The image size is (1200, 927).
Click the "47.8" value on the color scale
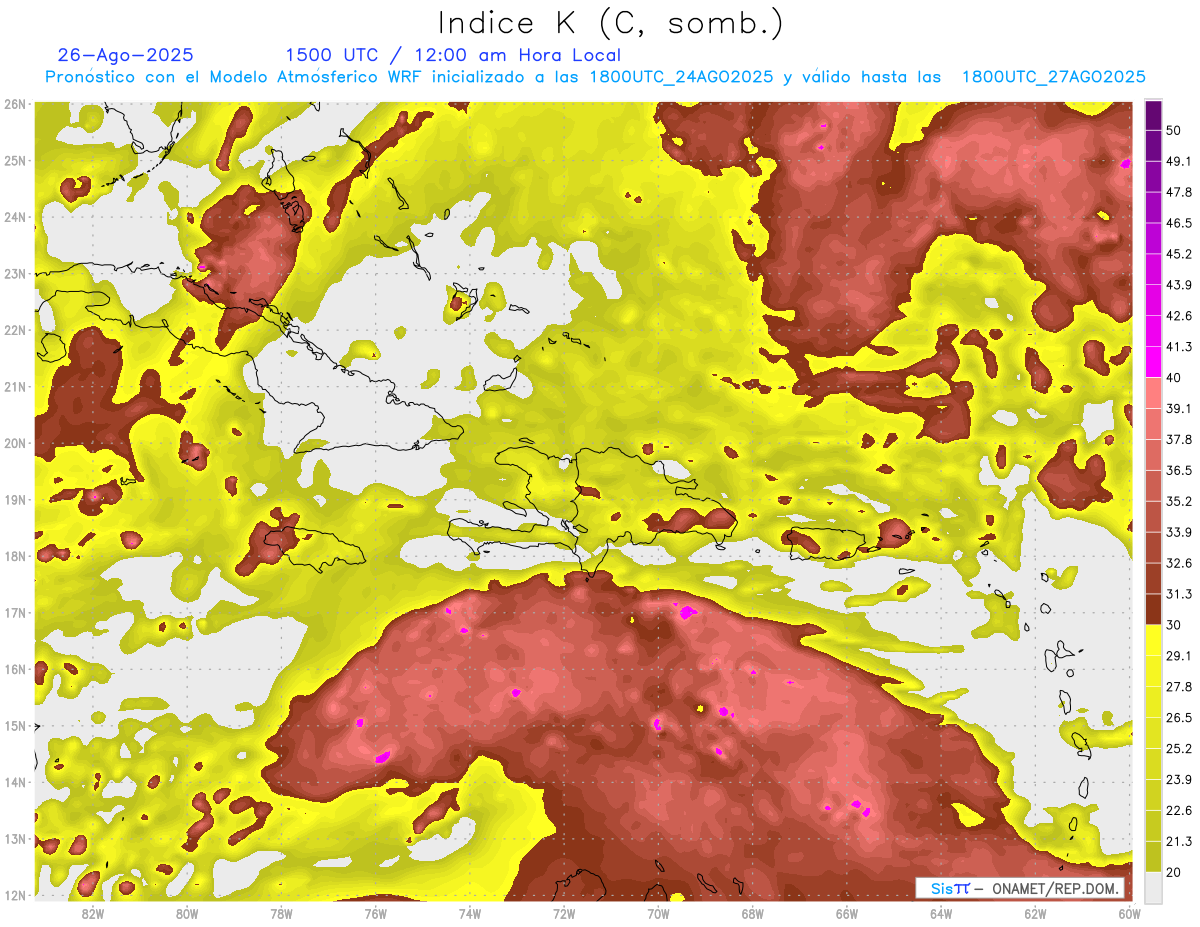[x=1178, y=192]
